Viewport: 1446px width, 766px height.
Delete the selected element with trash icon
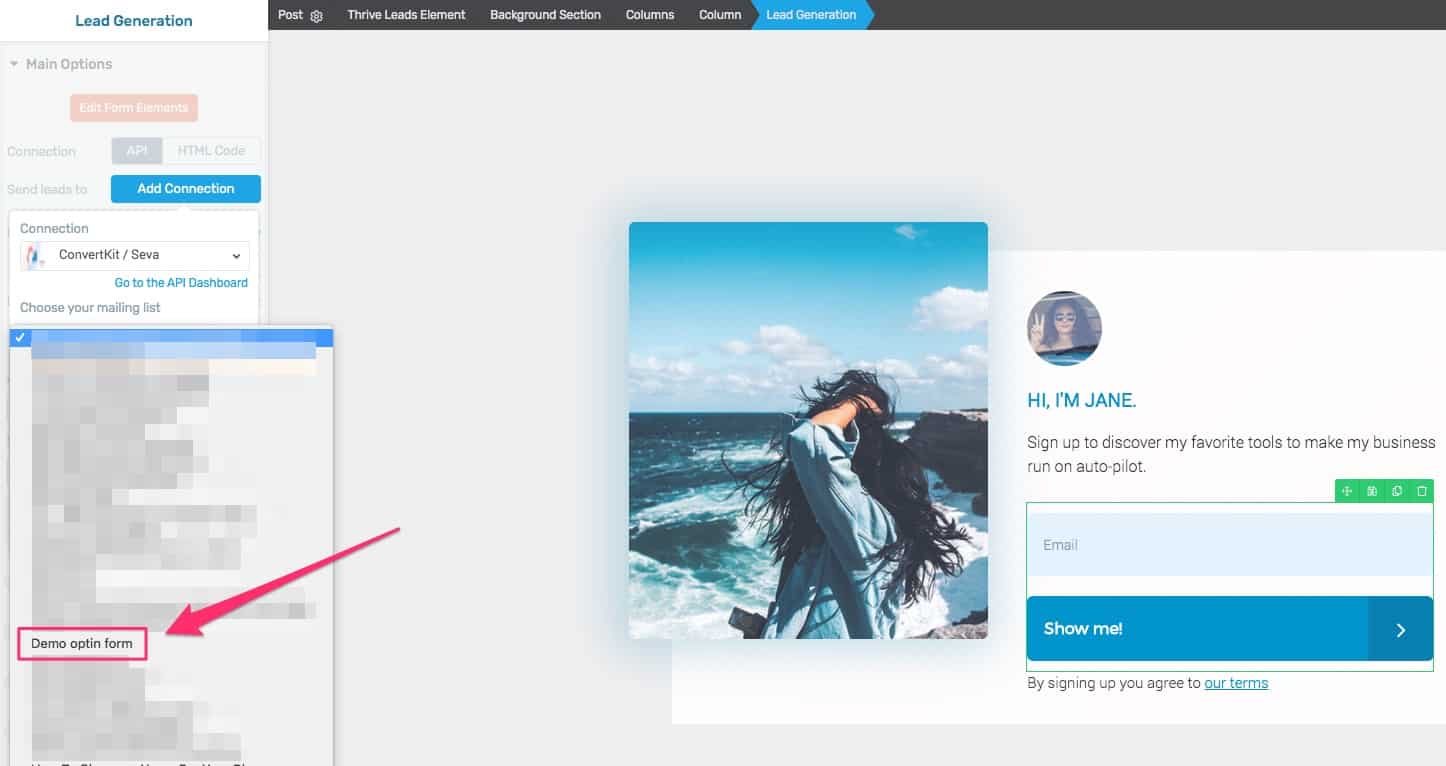click(1422, 491)
